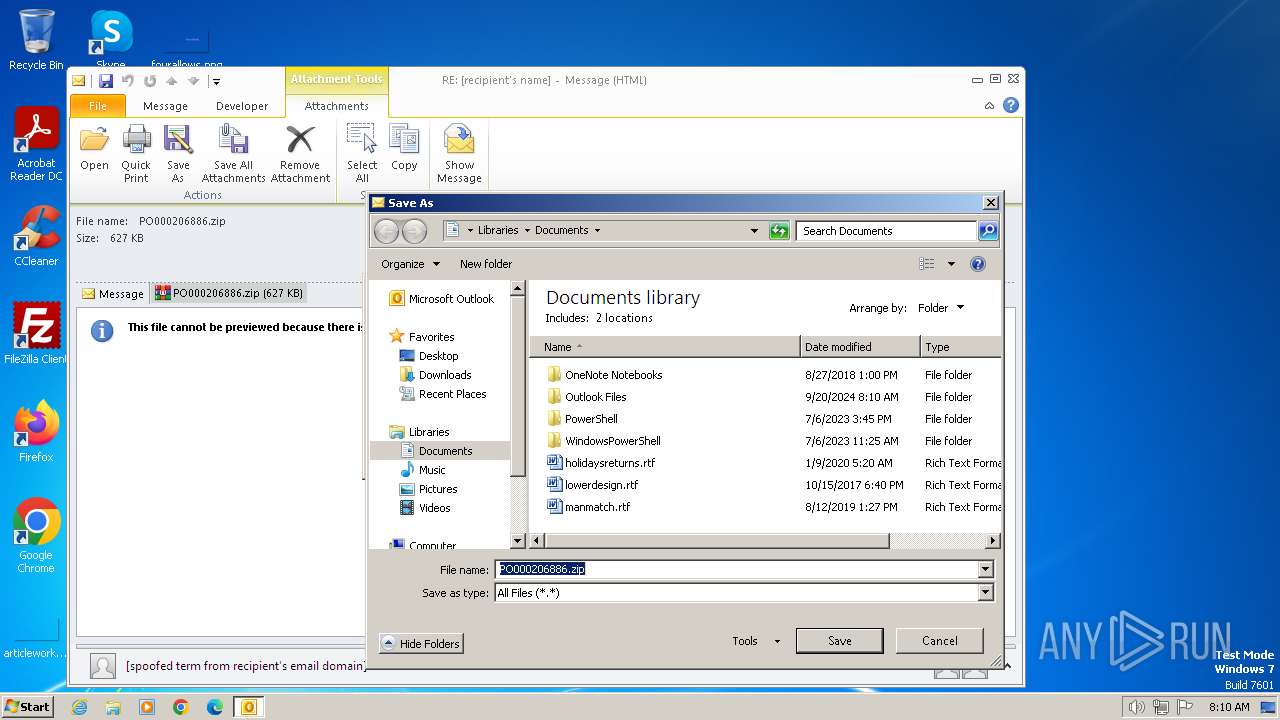Click the search magnifier icon
This screenshot has width=1280, height=720.
coord(987,231)
